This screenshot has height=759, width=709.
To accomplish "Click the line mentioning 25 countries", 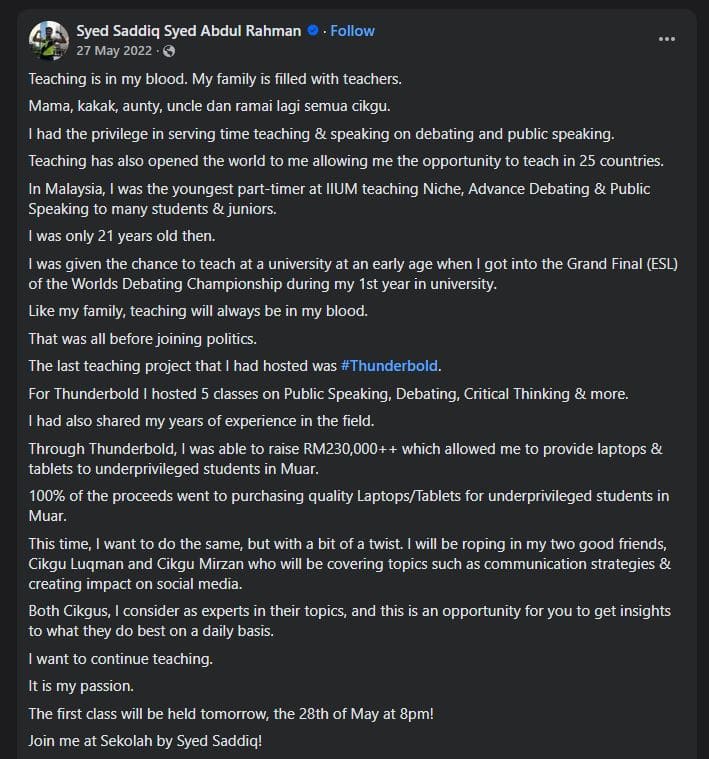I will (x=346, y=161).
